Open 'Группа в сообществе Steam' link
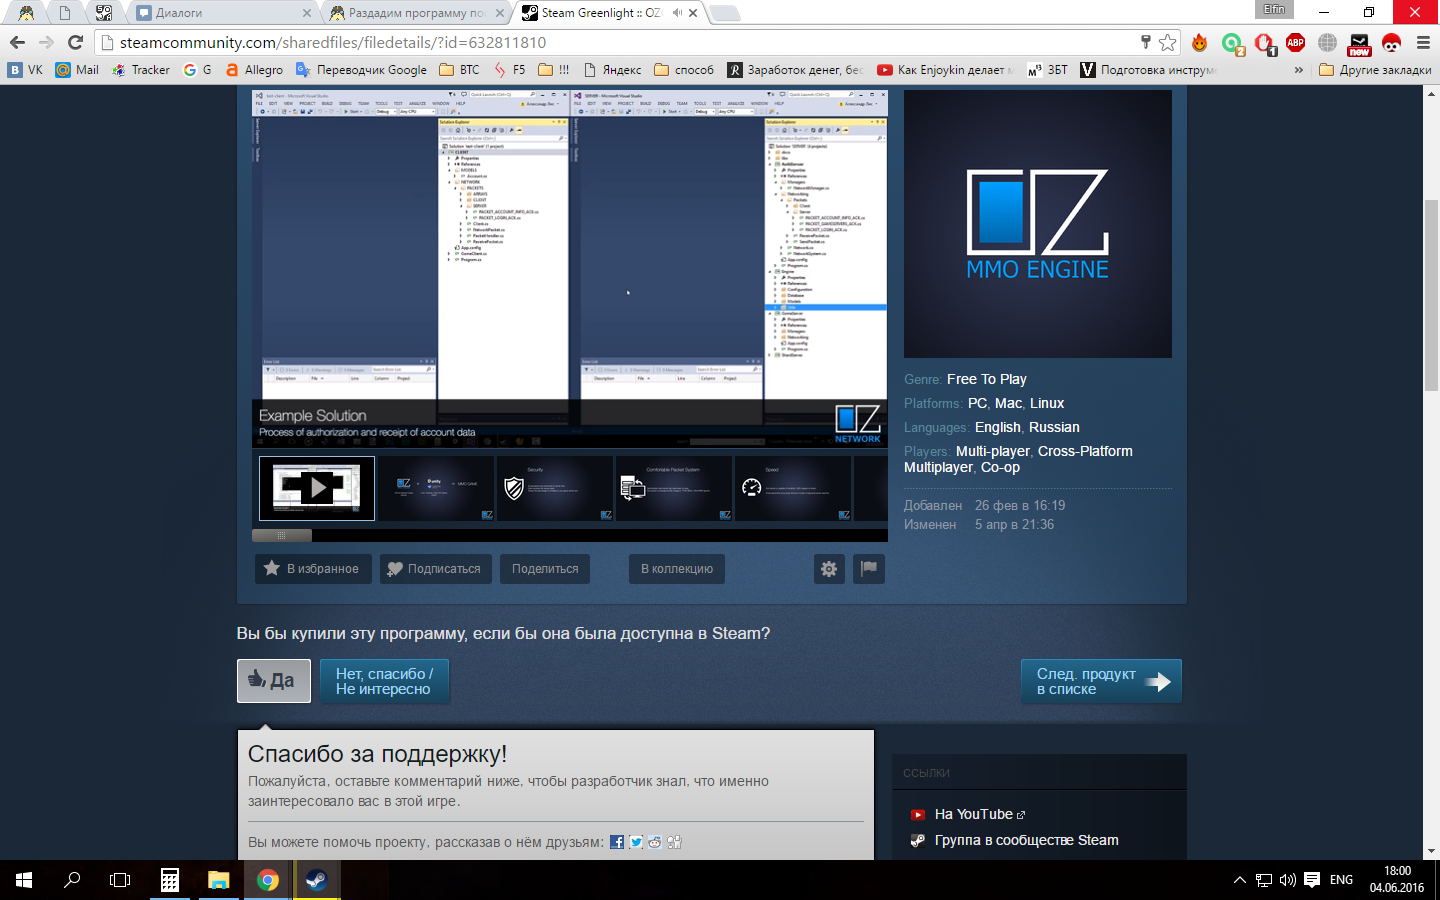The height and width of the screenshot is (900, 1440). pyautogui.click(x=1026, y=840)
